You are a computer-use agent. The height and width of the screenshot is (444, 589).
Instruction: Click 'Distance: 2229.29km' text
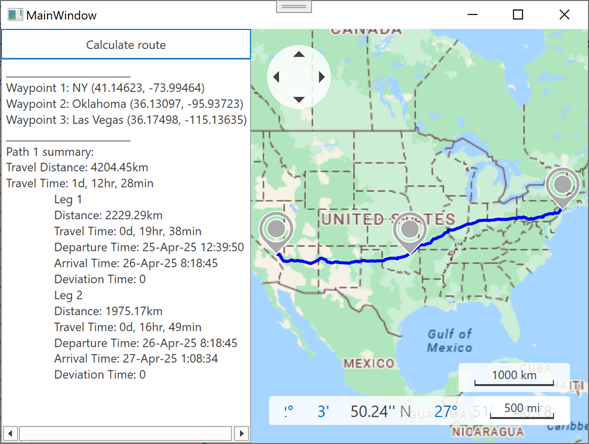108,215
